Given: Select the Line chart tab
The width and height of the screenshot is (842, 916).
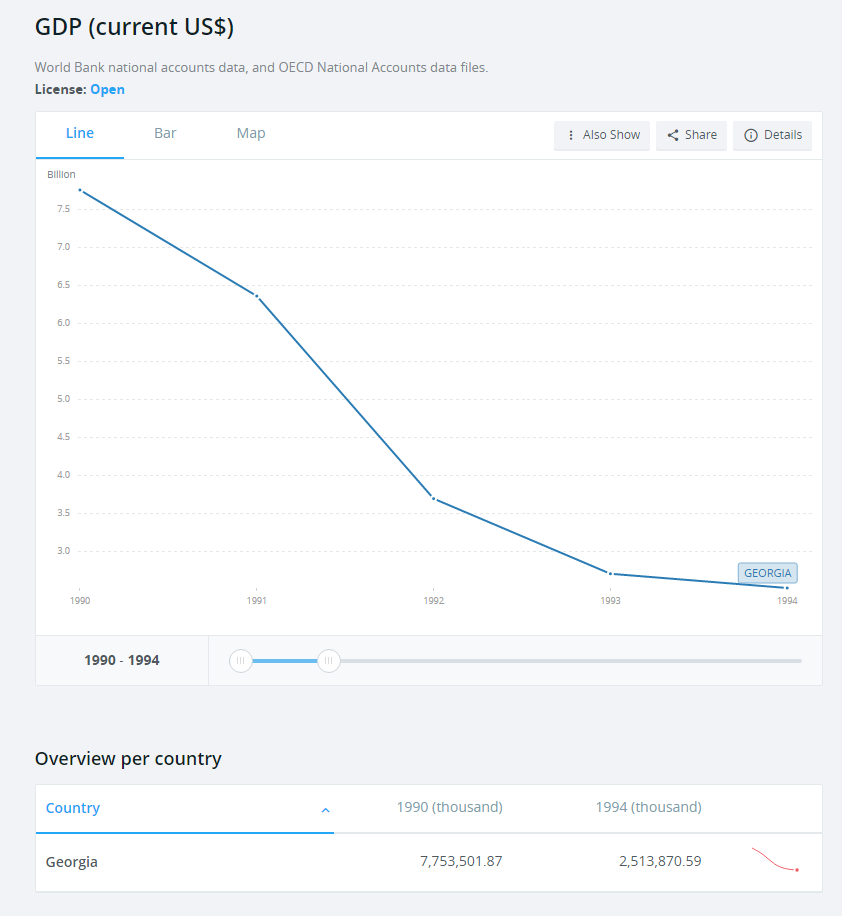Looking at the screenshot, I should click(x=80, y=133).
